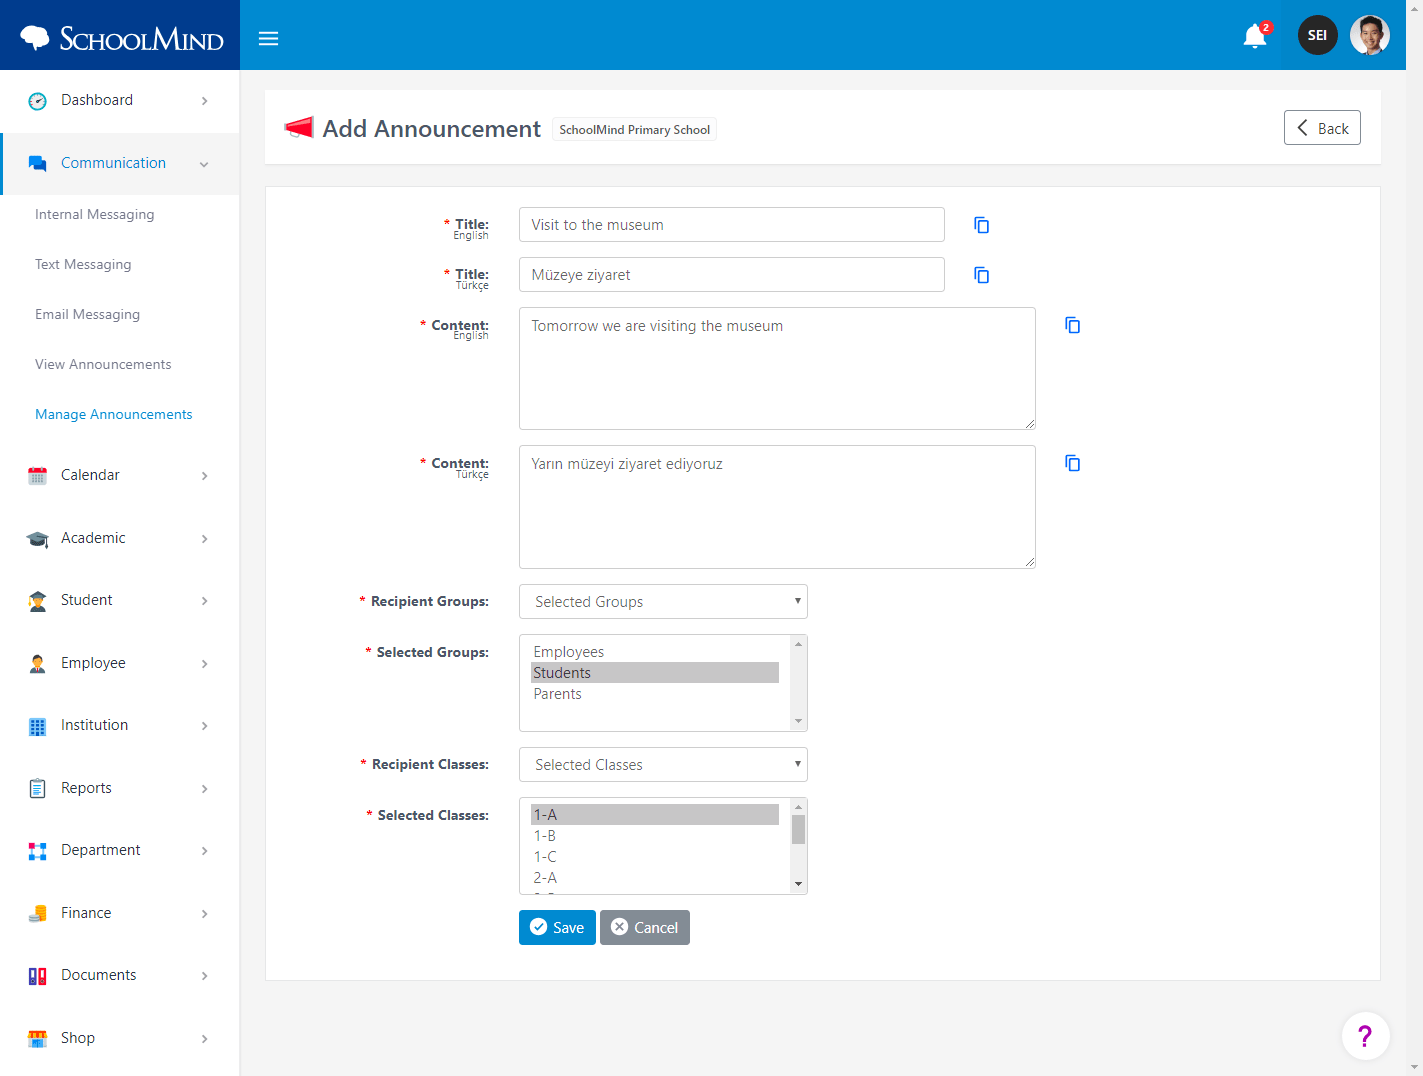Click Selected Classes list scrollbar down arrow
Viewport: 1423px width, 1076px height.
pyautogui.click(x=798, y=884)
